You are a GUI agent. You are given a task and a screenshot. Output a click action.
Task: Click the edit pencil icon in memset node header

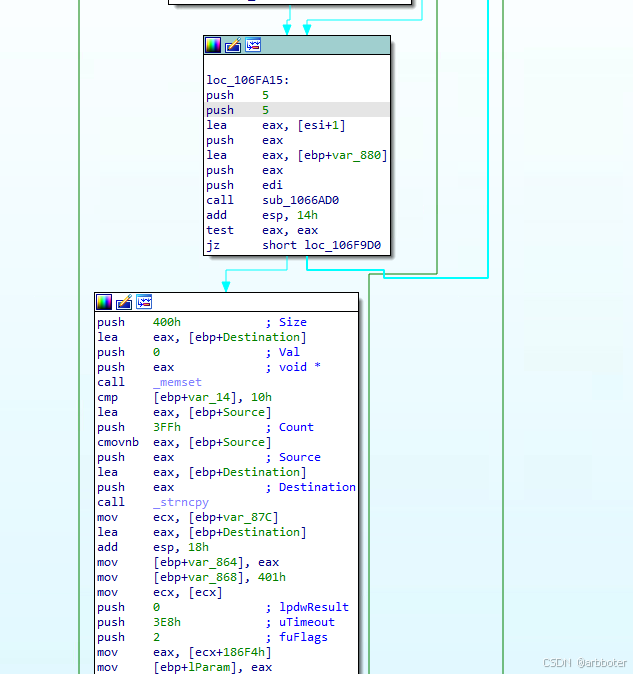[x=124, y=302]
